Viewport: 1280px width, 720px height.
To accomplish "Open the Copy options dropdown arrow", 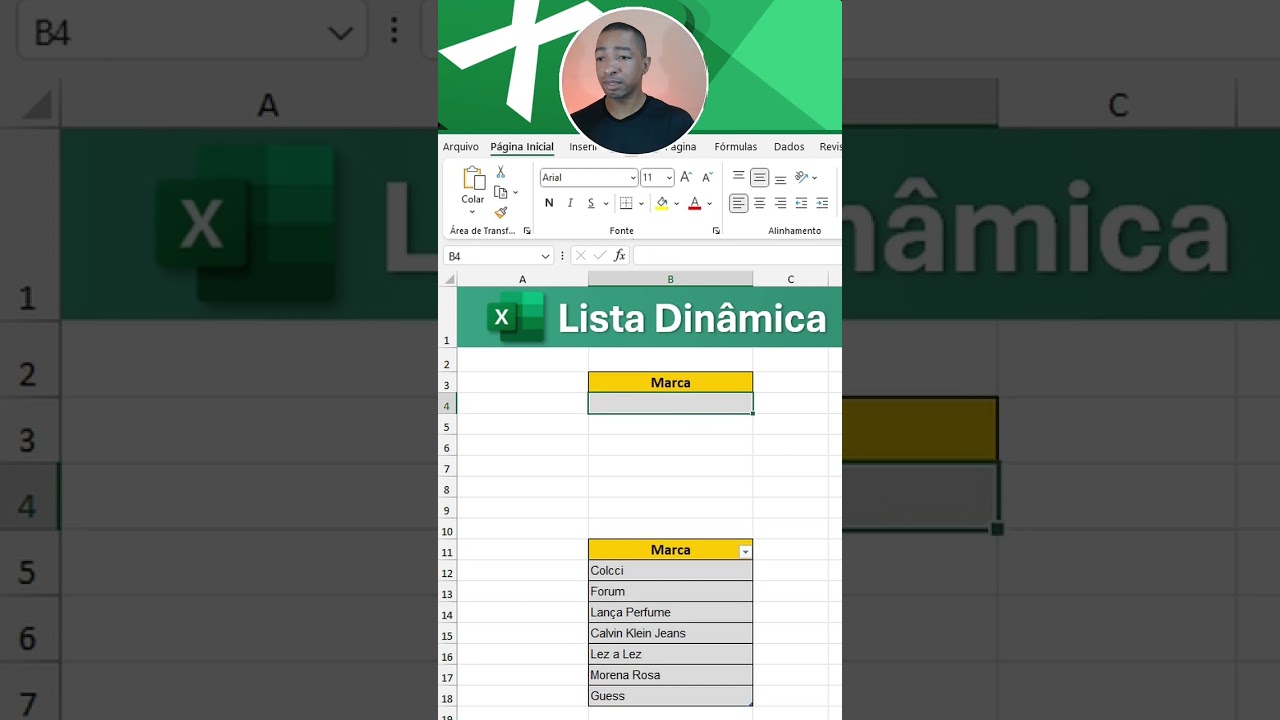I will [515, 192].
